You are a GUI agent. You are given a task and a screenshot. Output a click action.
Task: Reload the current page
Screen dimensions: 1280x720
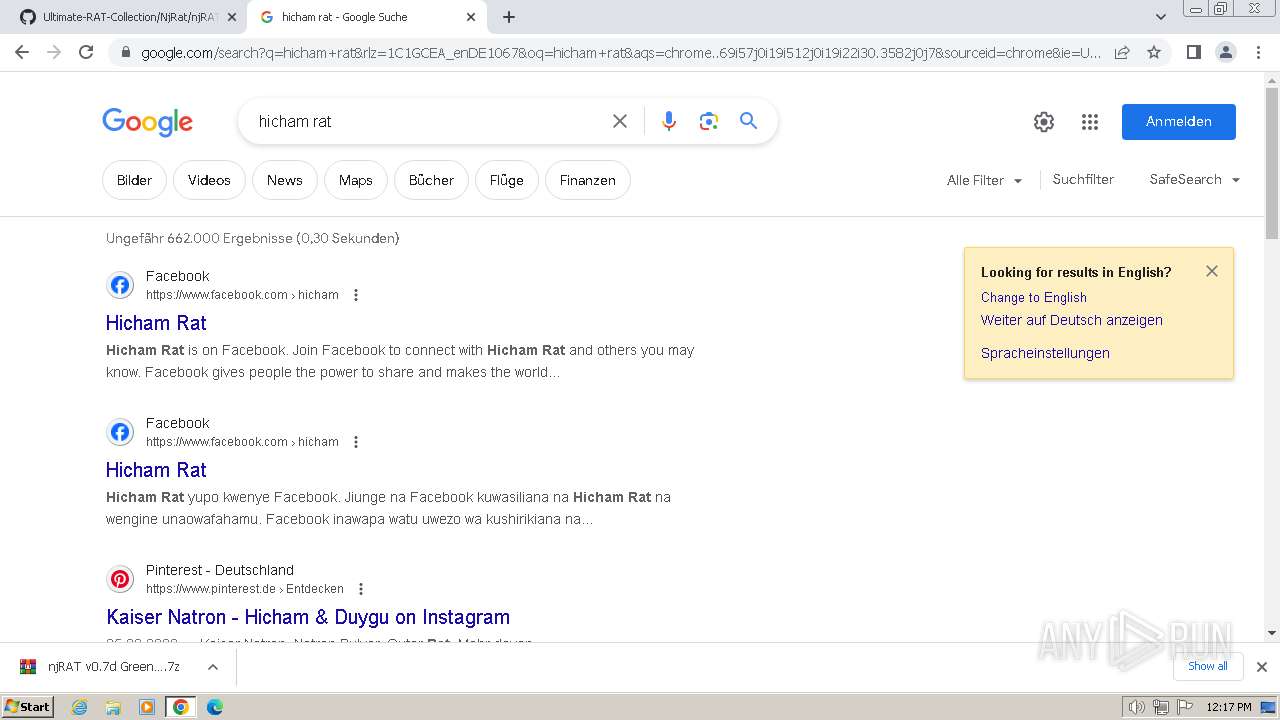(x=86, y=52)
